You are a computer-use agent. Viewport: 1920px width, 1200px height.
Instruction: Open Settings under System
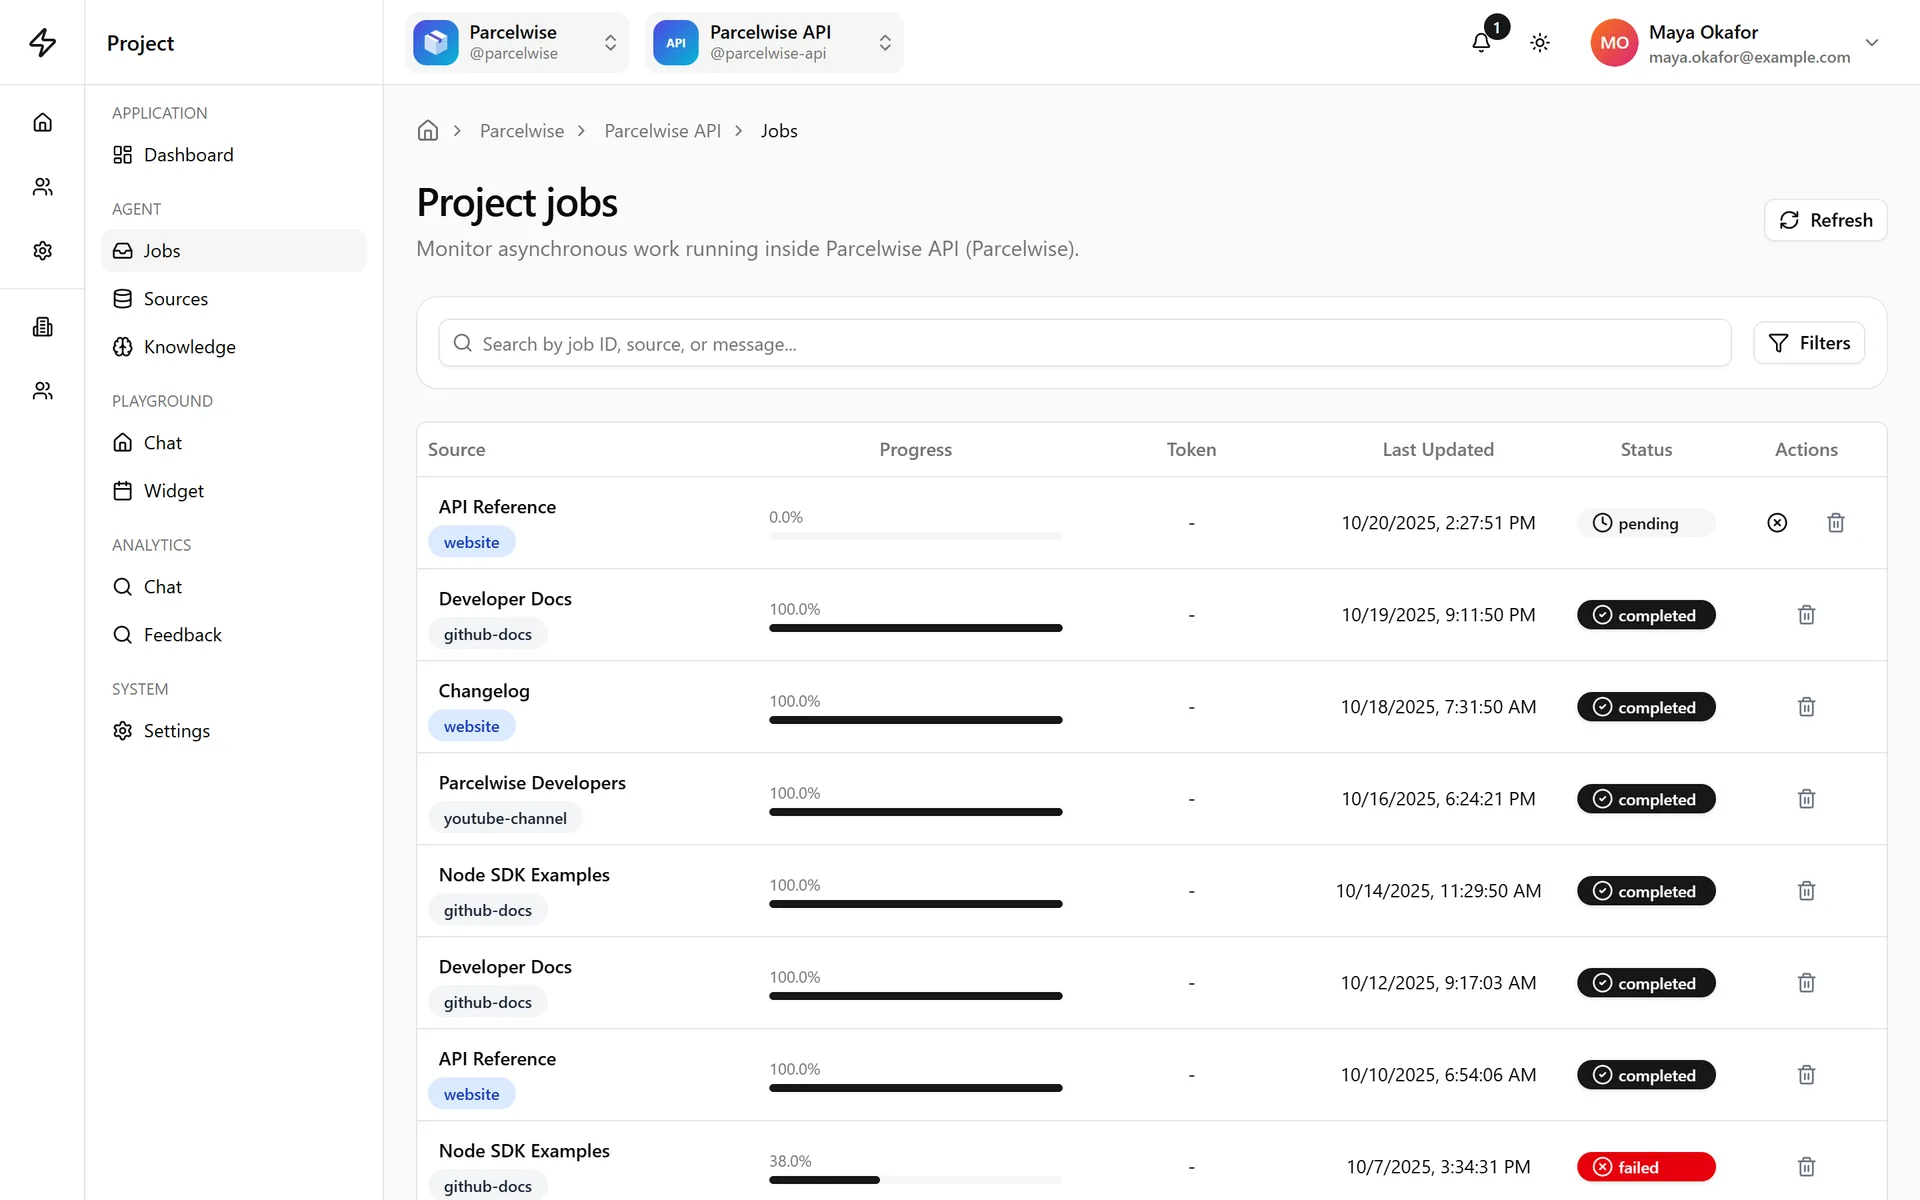233,730
